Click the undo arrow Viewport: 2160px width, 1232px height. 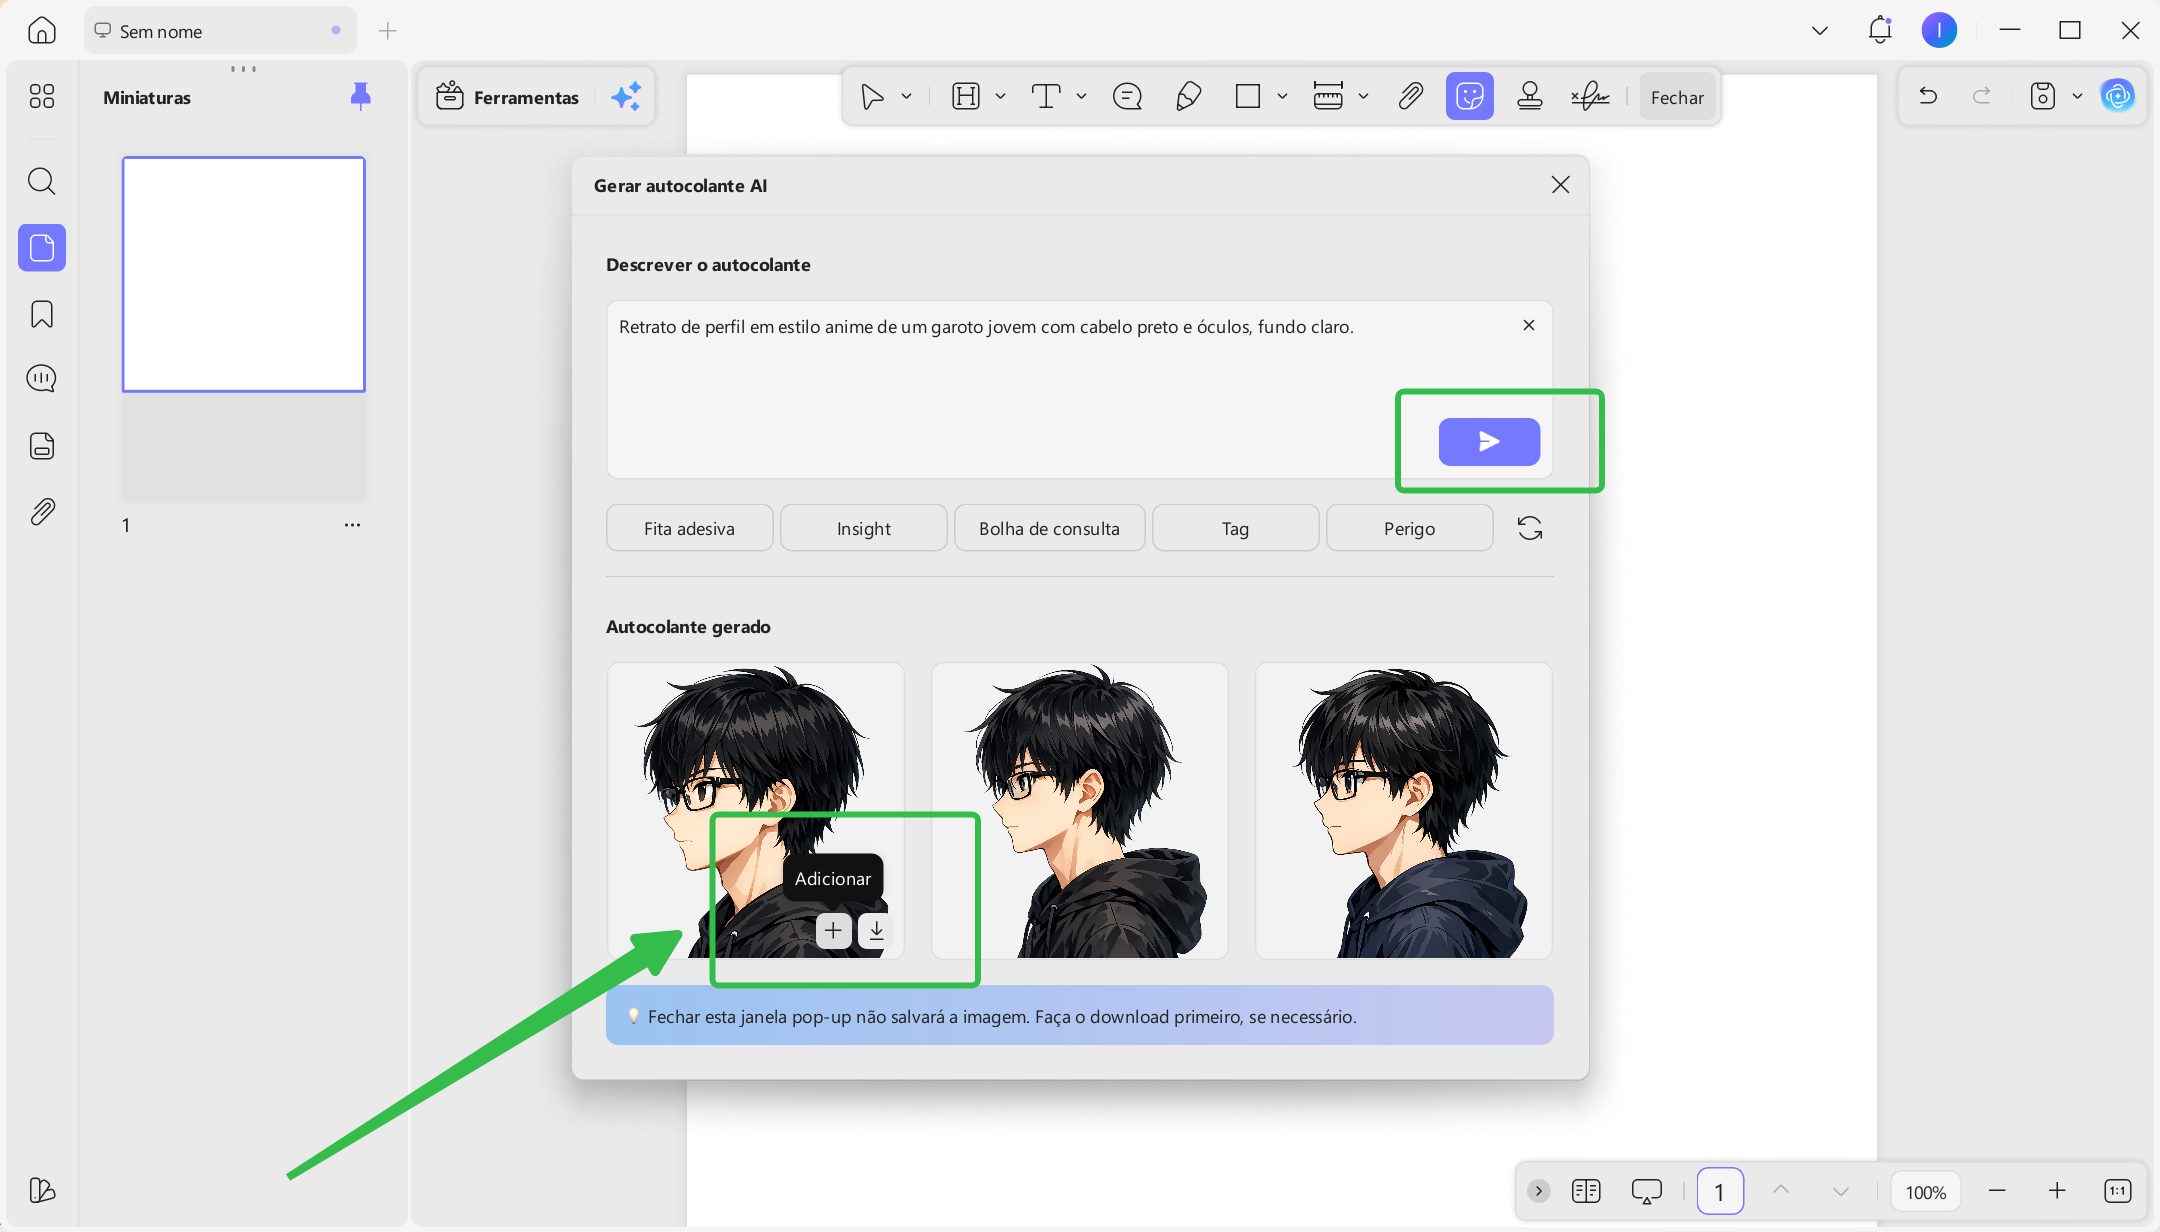tap(1928, 96)
